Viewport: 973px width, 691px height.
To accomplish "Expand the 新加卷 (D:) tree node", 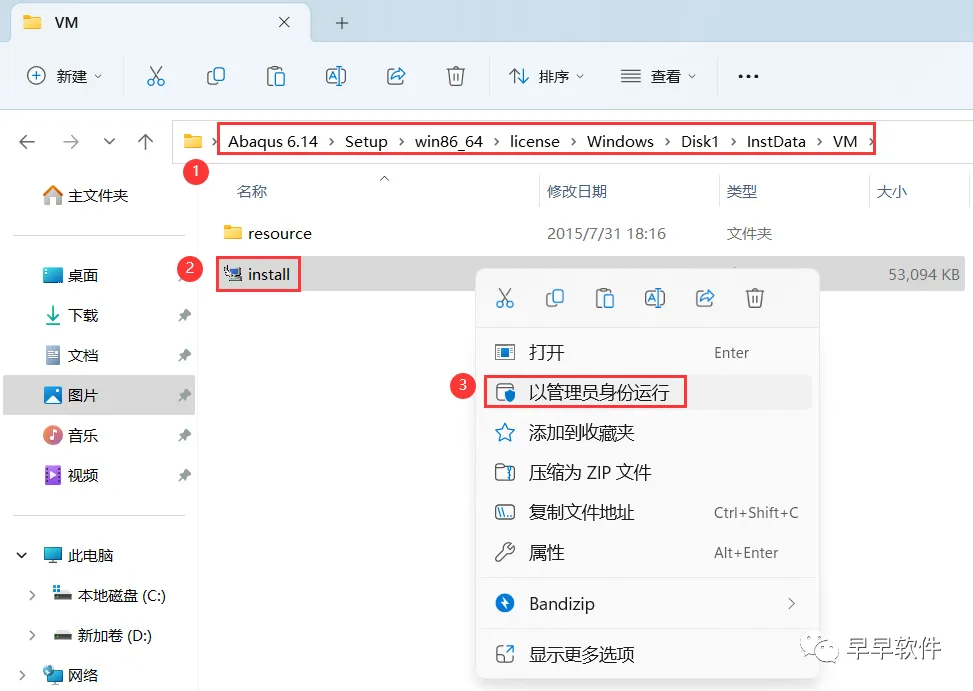I will tap(32, 635).
